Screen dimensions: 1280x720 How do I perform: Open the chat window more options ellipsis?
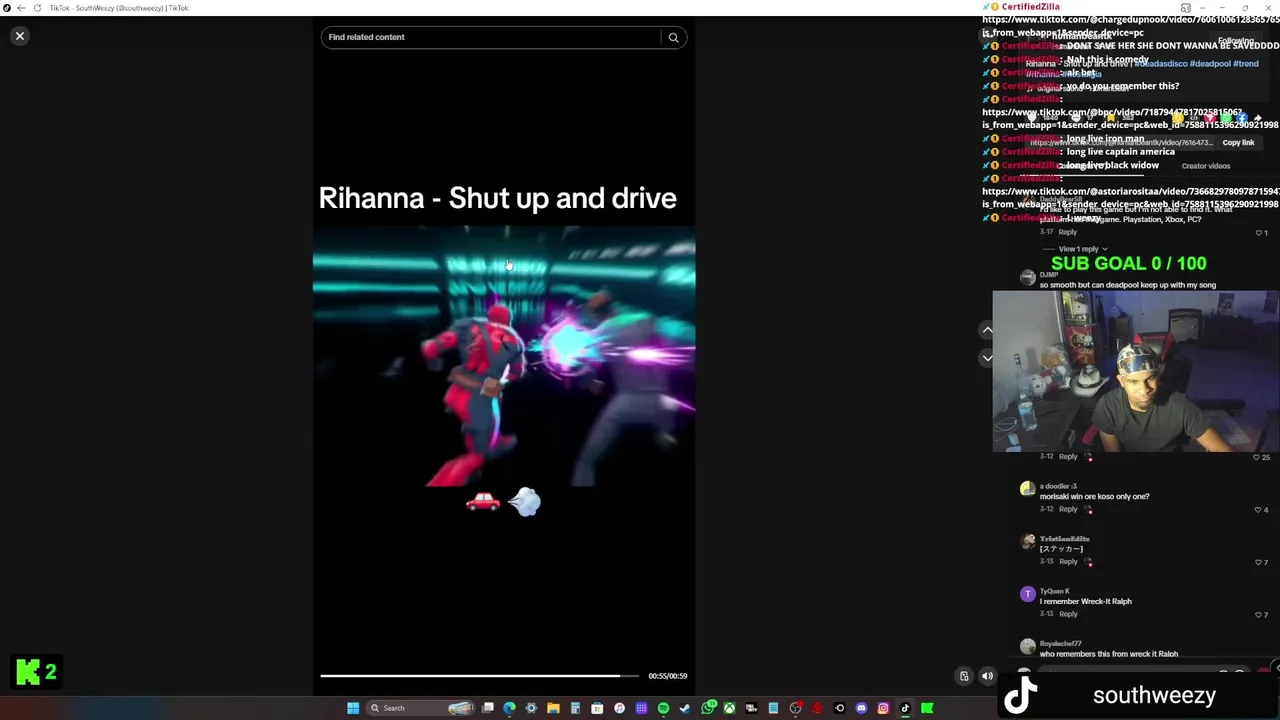1203,8
